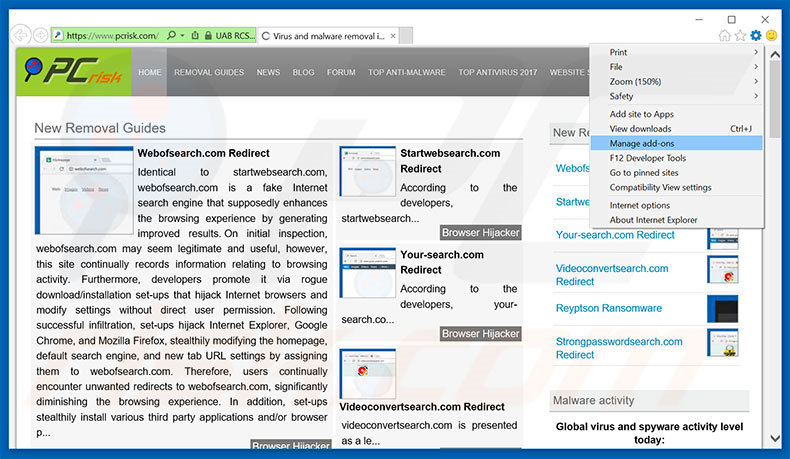Open NEWS navigation item
790x459 pixels.
tap(268, 72)
